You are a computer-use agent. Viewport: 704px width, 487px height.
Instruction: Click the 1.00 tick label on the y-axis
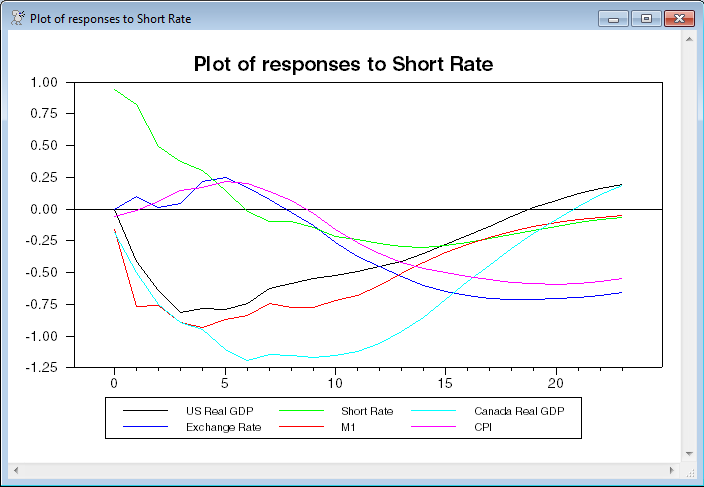pos(45,82)
